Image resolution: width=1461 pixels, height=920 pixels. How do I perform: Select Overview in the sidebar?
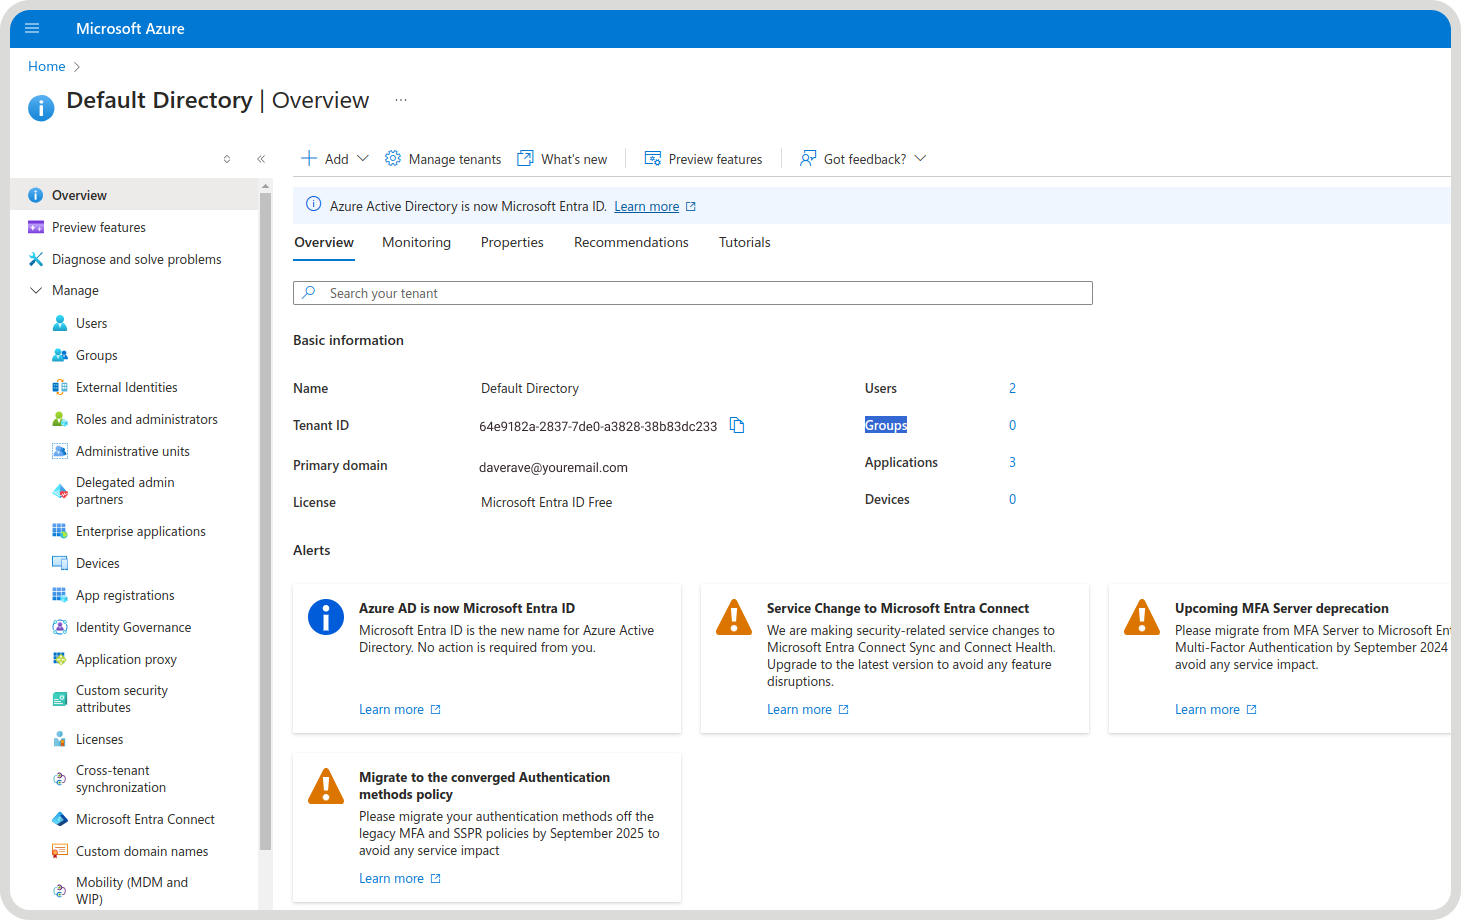(134, 195)
